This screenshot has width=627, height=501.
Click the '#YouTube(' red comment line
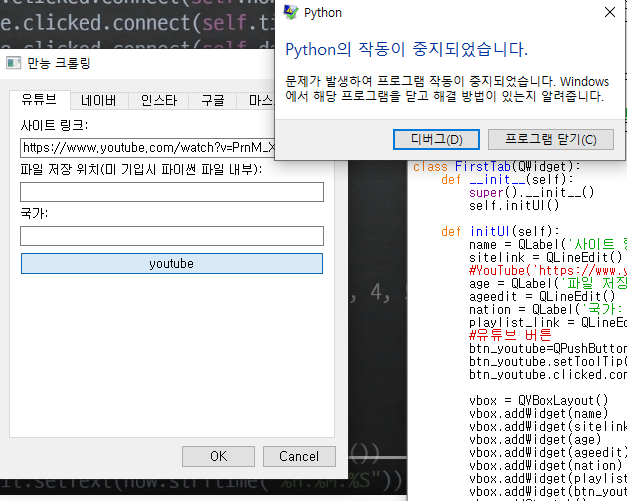click(548, 271)
